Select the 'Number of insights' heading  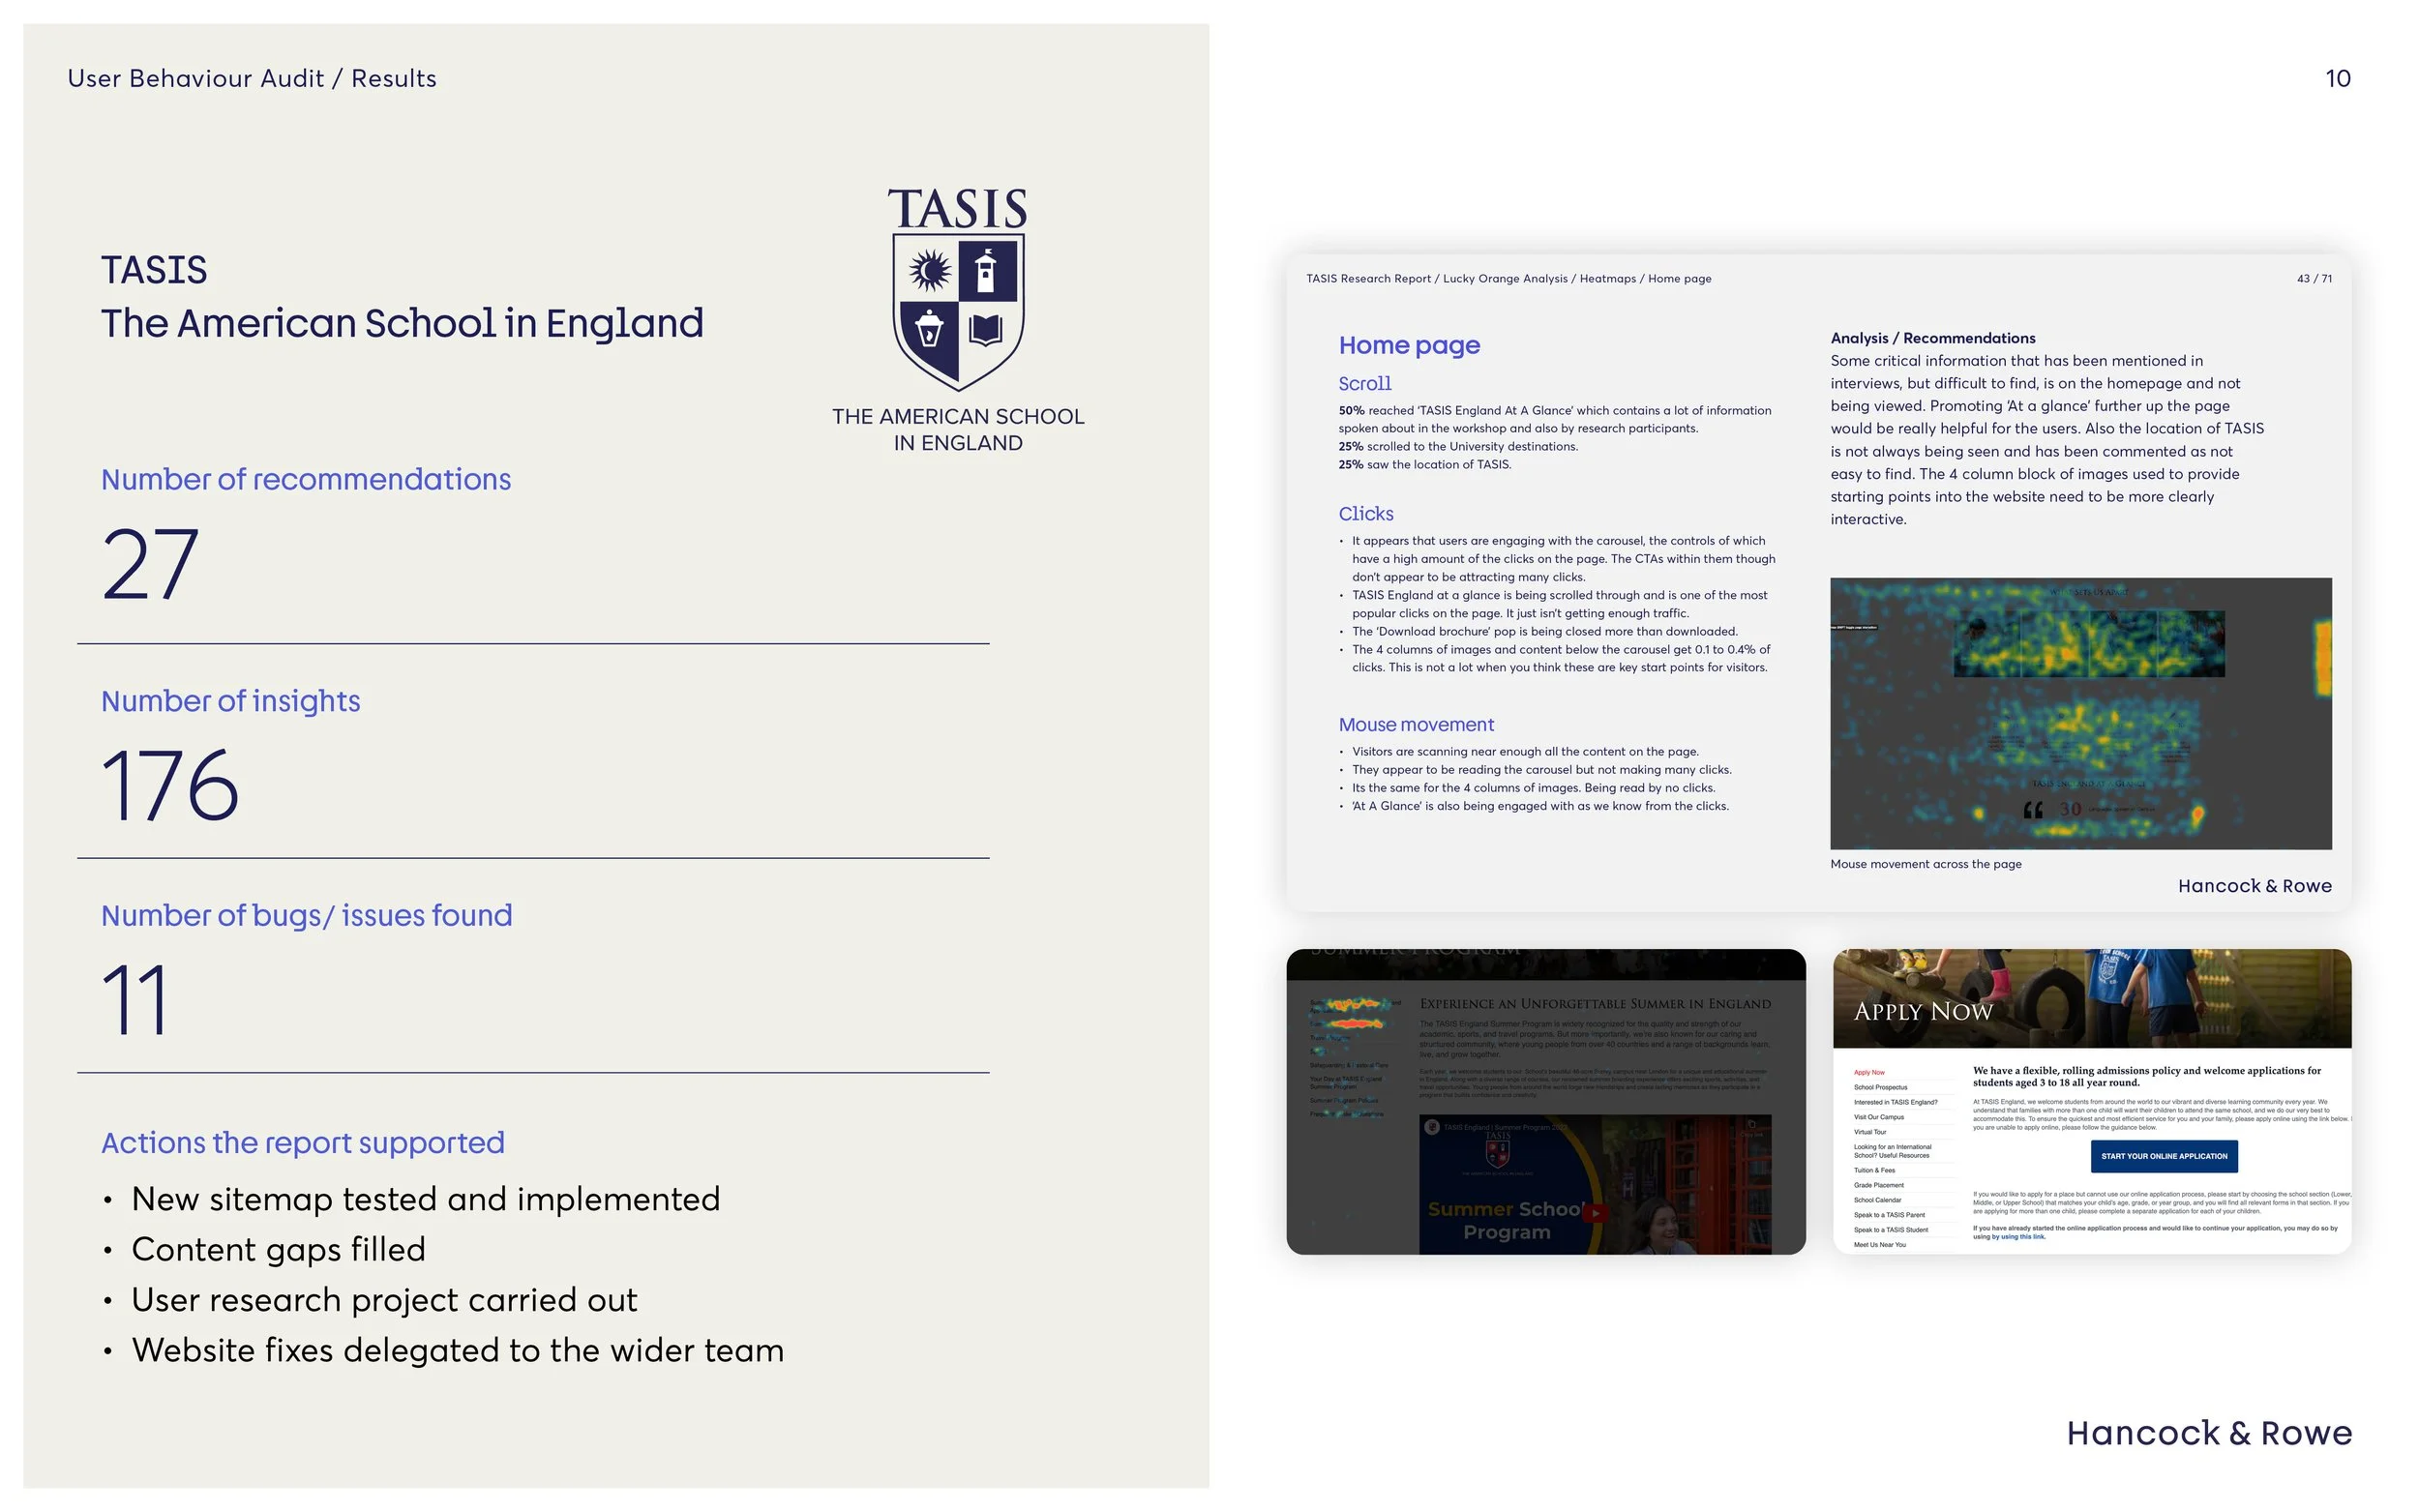coord(231,702)
